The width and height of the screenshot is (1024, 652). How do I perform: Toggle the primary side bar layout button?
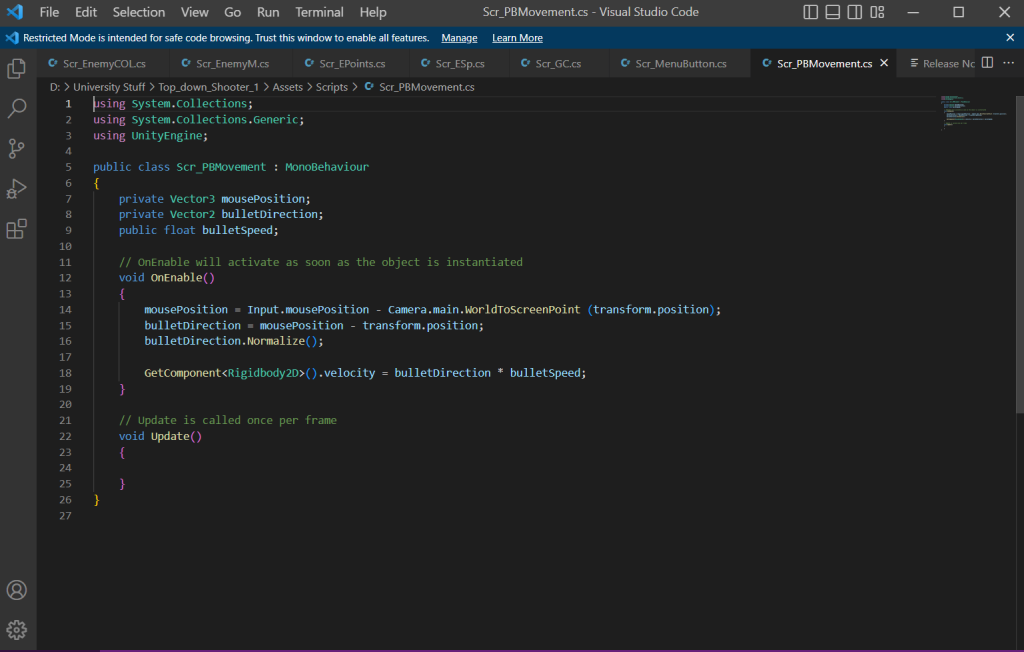811,12
